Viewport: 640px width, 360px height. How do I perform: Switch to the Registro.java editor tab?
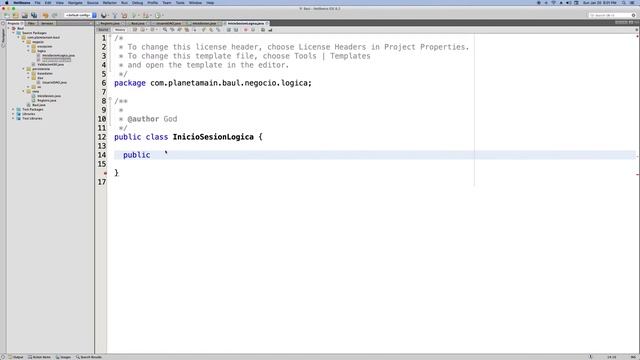110,23
